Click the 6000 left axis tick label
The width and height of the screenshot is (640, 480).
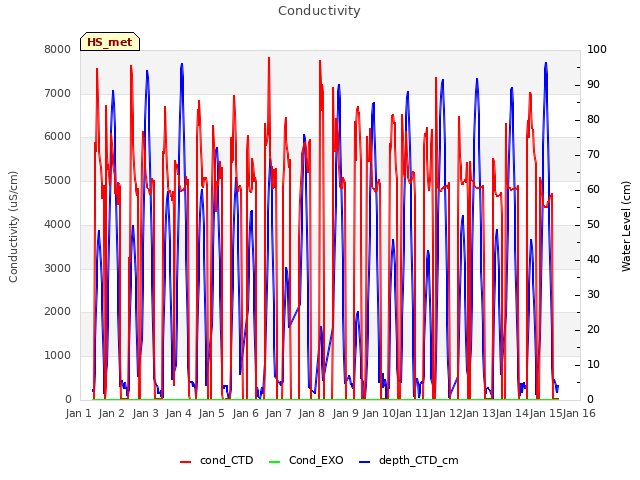pyautogui.click(x=58, y=137)
